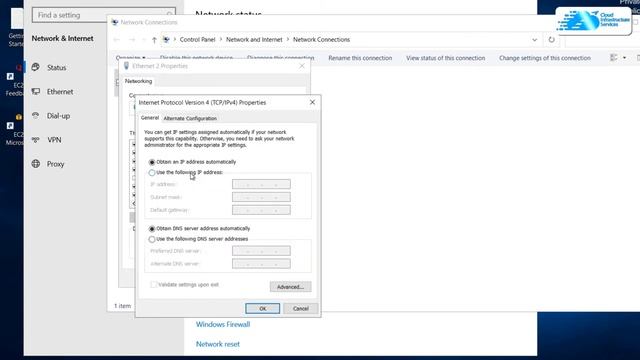Click the VPN icon in sidebar
The width and height of the screenshot is (640, 360).
[36, 140]
